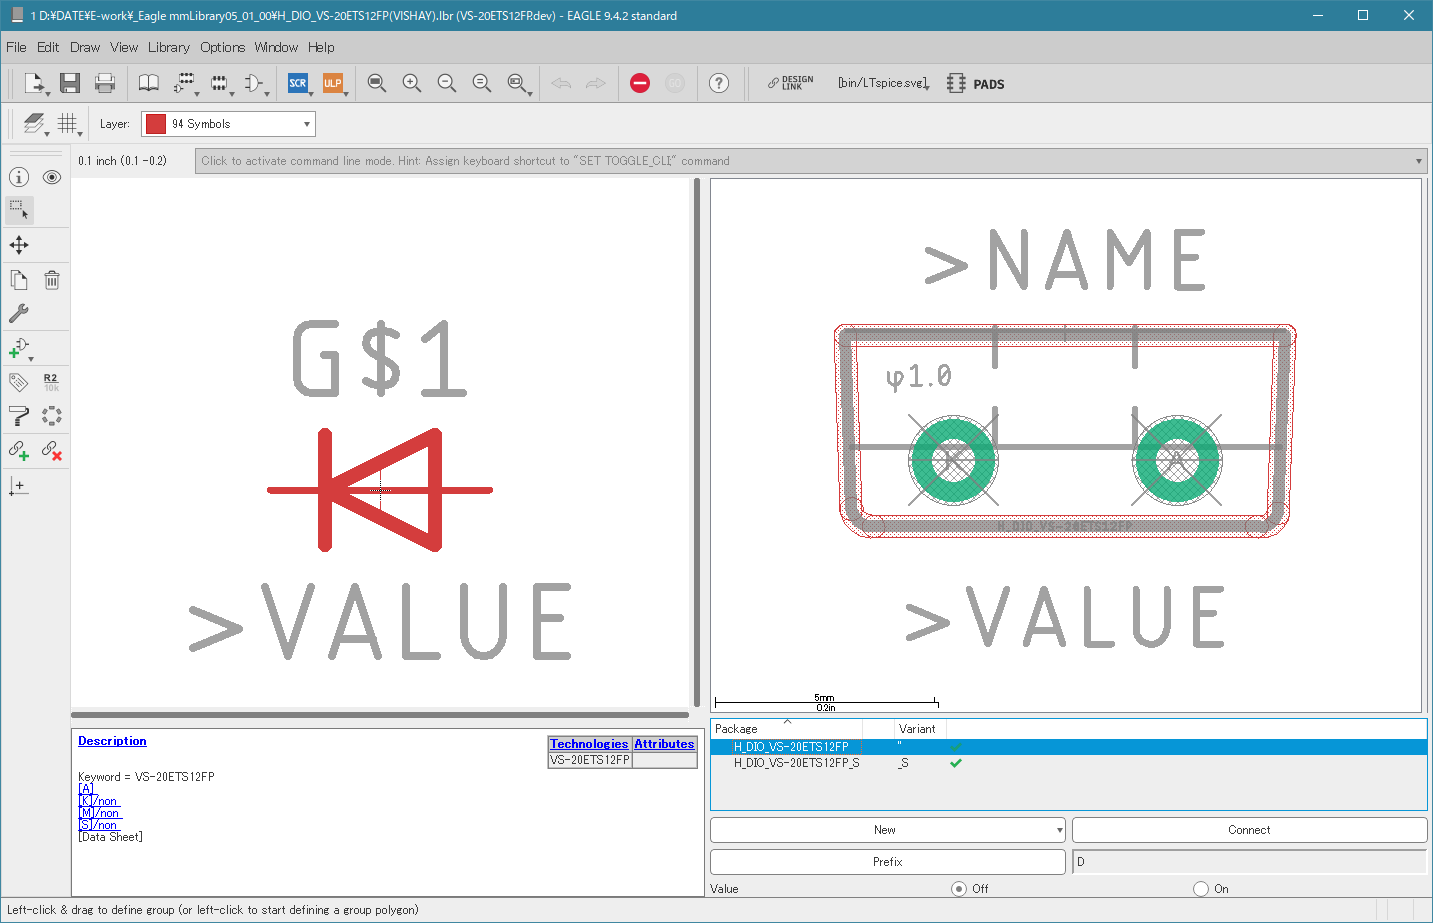Click the Save icon in toolbar
This screenshot has height=923, width=1433.
click(x=69, y=83)
